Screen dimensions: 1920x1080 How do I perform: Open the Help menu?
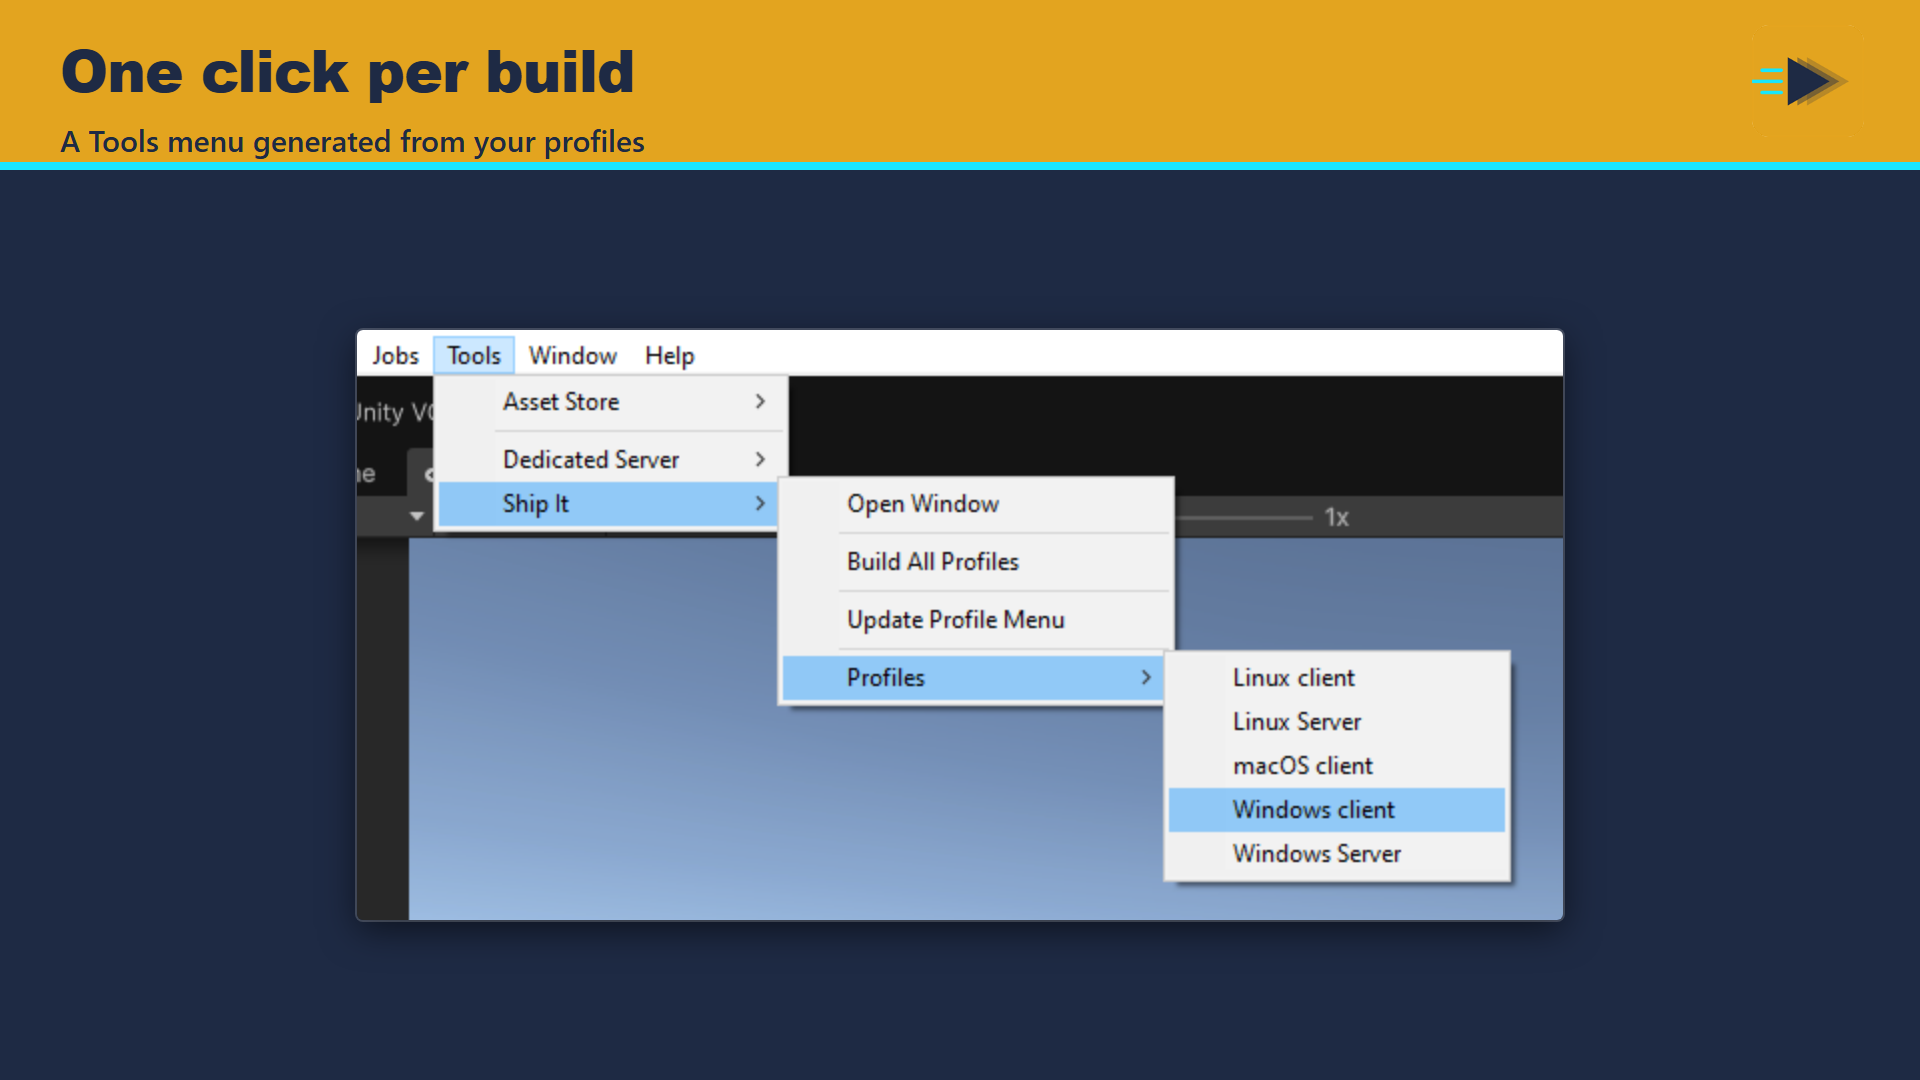(669, 356)
